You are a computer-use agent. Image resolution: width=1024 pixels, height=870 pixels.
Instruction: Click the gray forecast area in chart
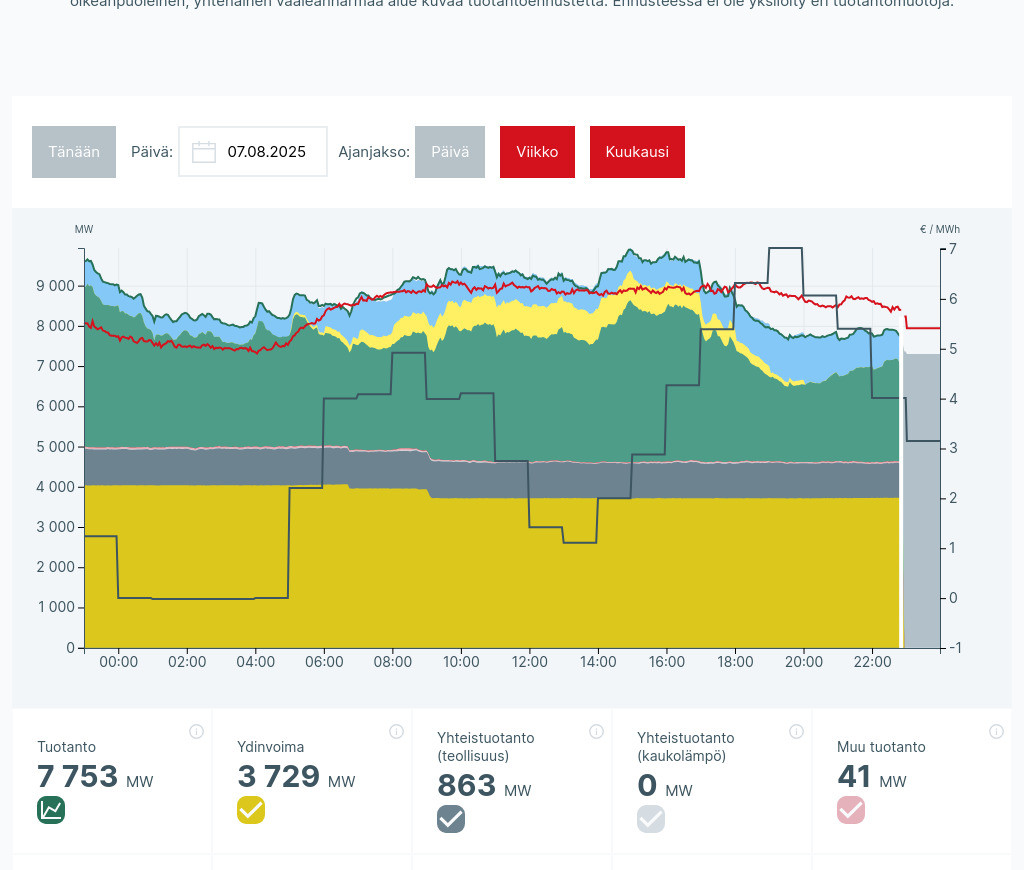(x=922, y=500)
